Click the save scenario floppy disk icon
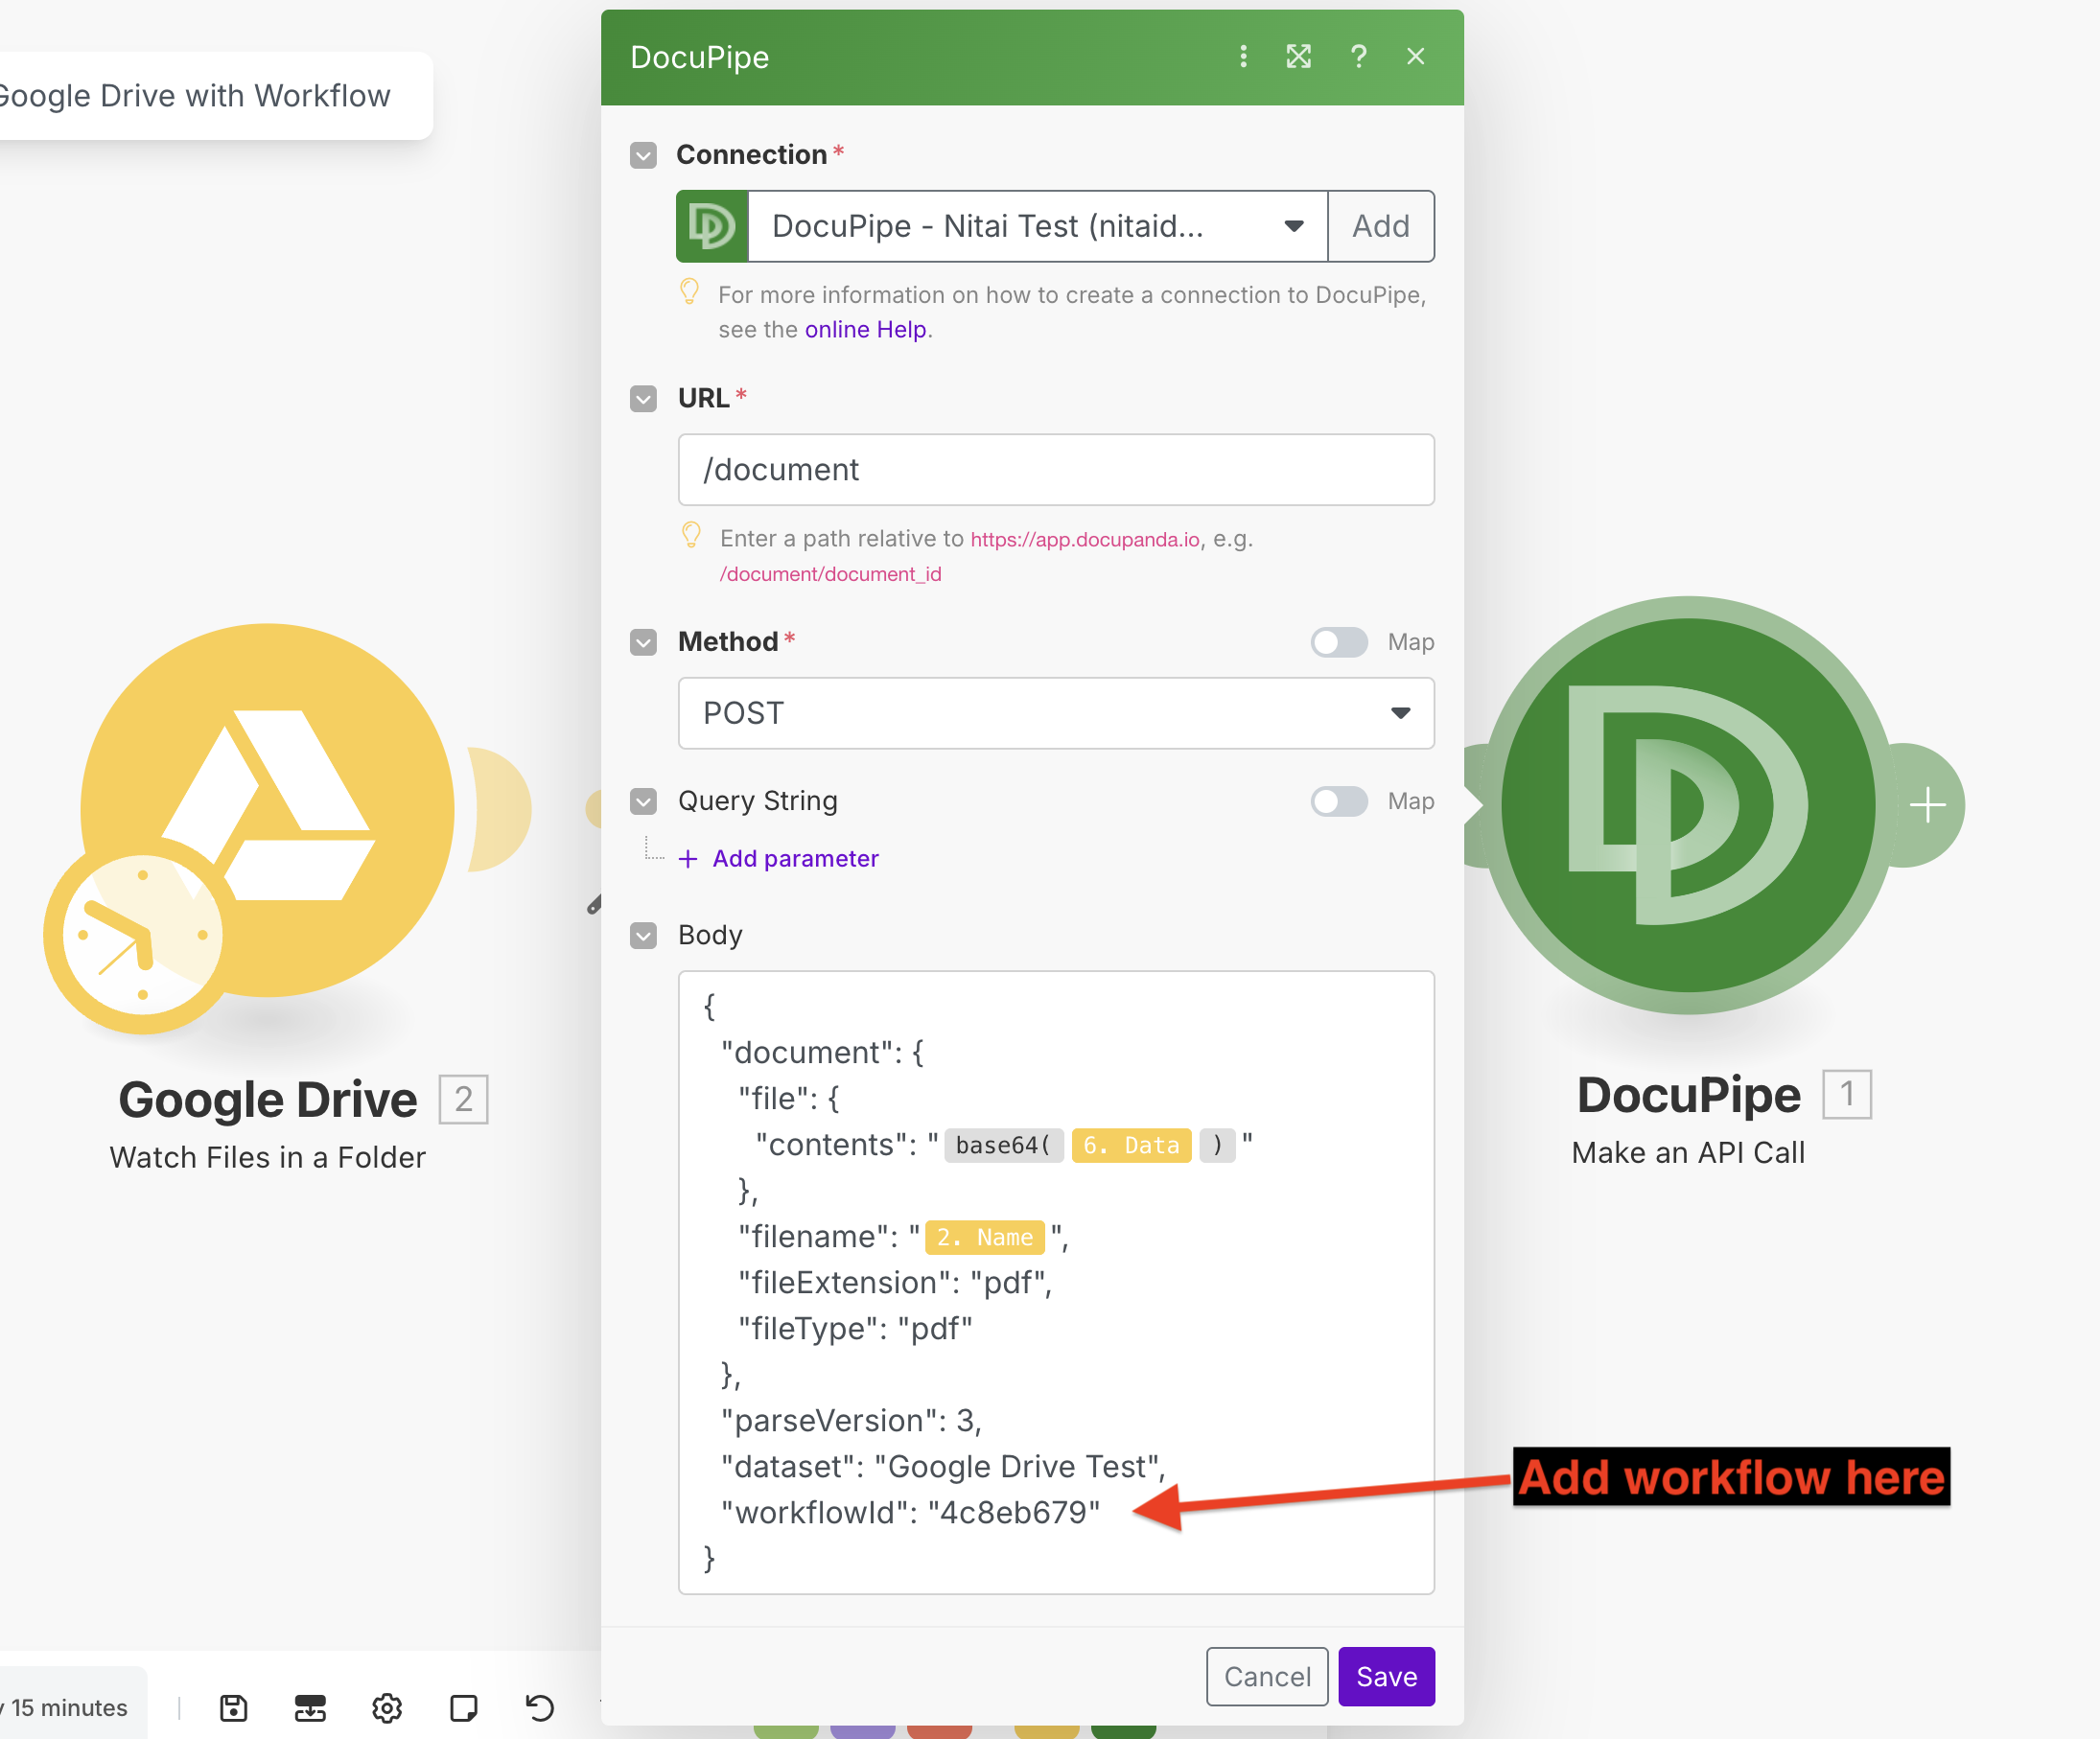This screenshot has height=1739, width=2100. point(234,1707)
